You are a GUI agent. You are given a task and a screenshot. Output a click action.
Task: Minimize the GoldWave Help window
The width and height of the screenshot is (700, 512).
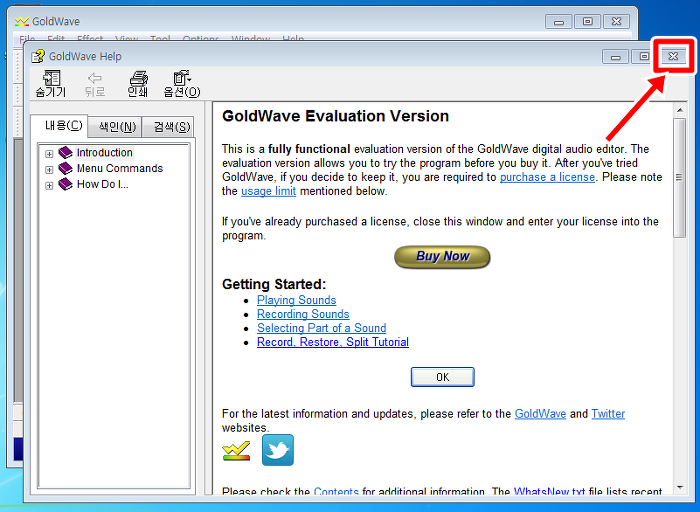pyautogui.click(x=616, y=56)
